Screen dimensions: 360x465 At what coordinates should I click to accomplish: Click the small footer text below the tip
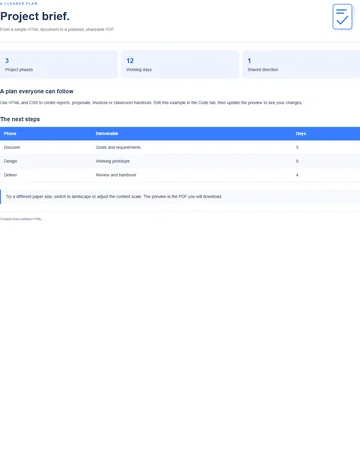(x=21, y=219)
